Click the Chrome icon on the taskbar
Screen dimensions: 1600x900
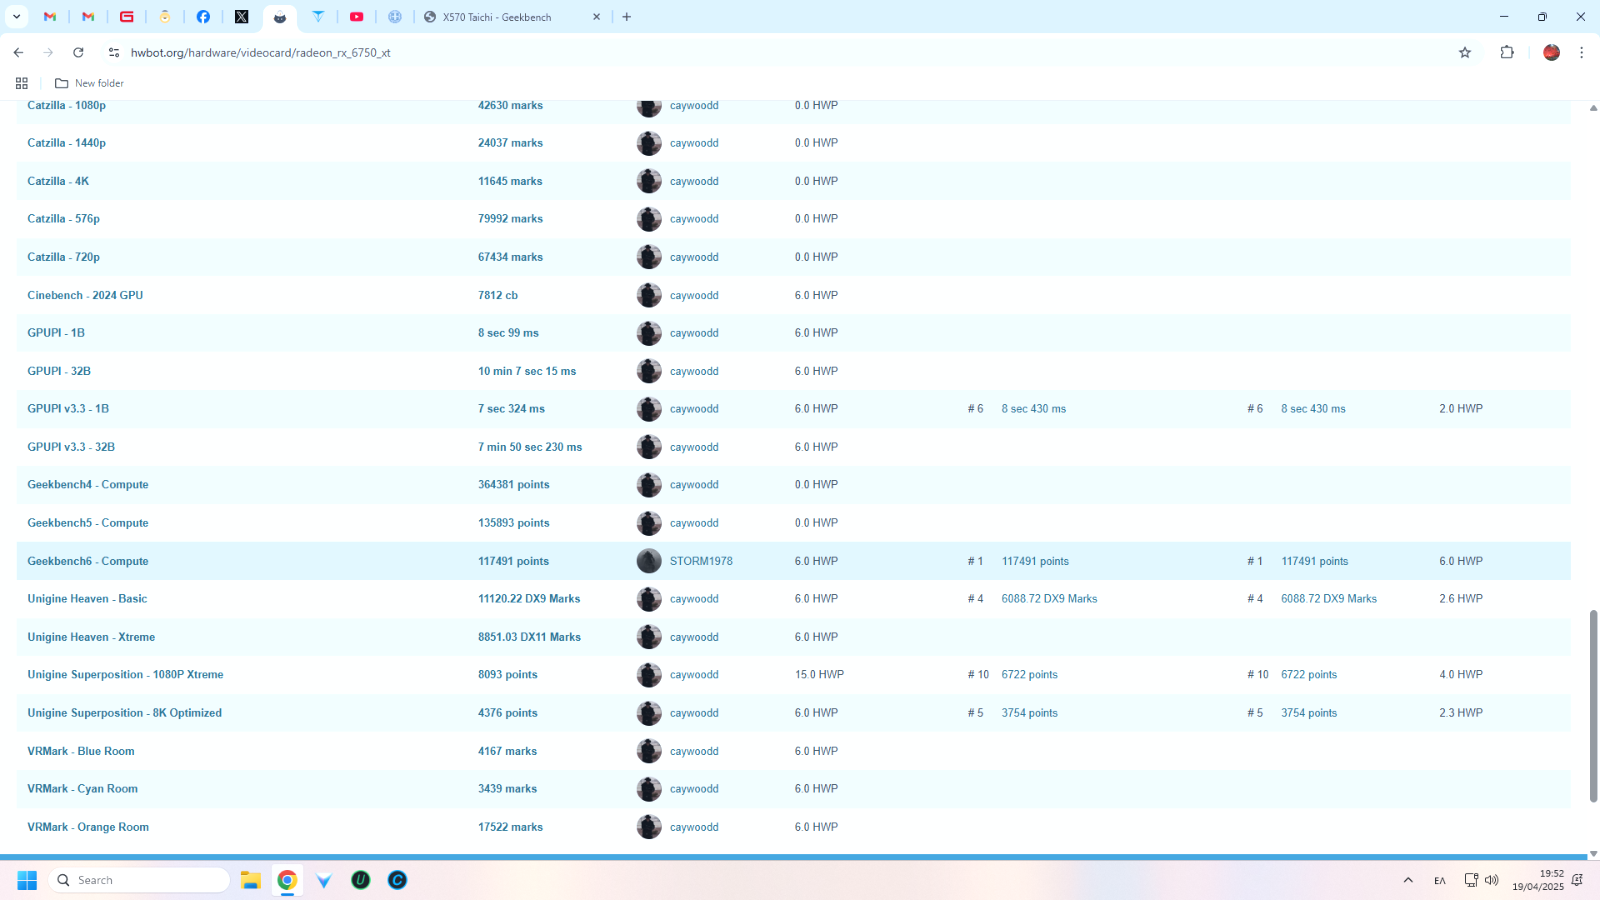[287, 880]
